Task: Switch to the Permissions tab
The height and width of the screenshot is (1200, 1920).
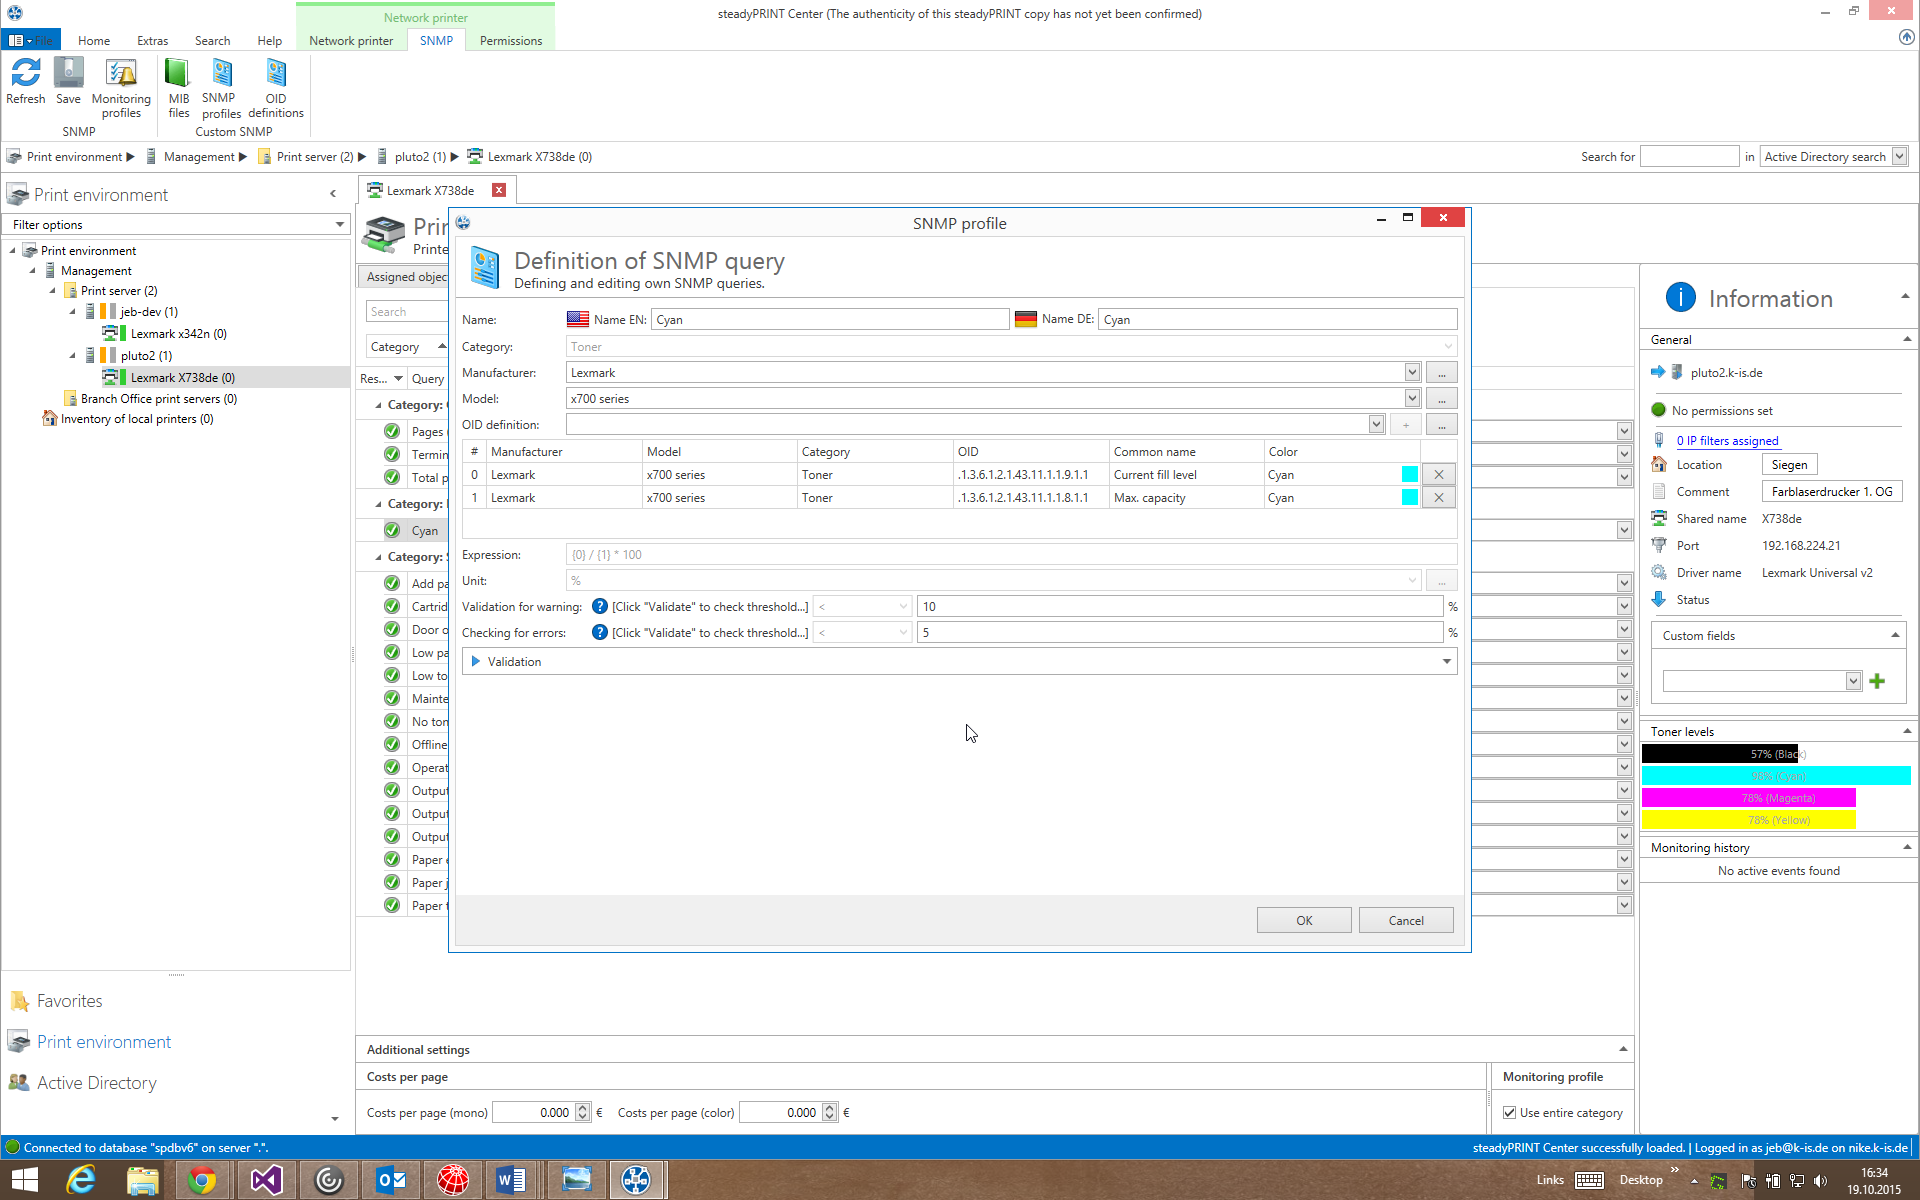Action: (510, 41)
